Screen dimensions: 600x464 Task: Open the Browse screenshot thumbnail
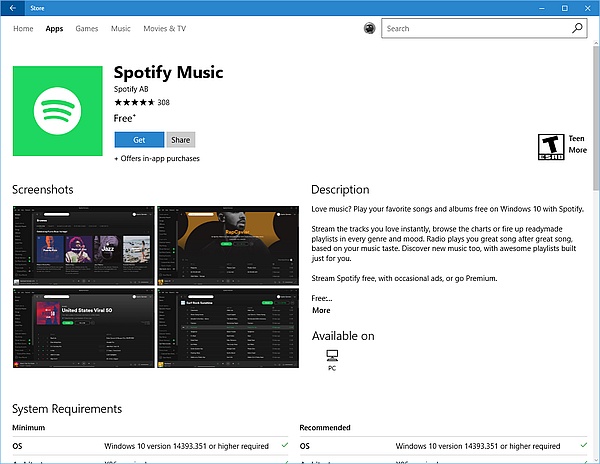pos(83,246)
